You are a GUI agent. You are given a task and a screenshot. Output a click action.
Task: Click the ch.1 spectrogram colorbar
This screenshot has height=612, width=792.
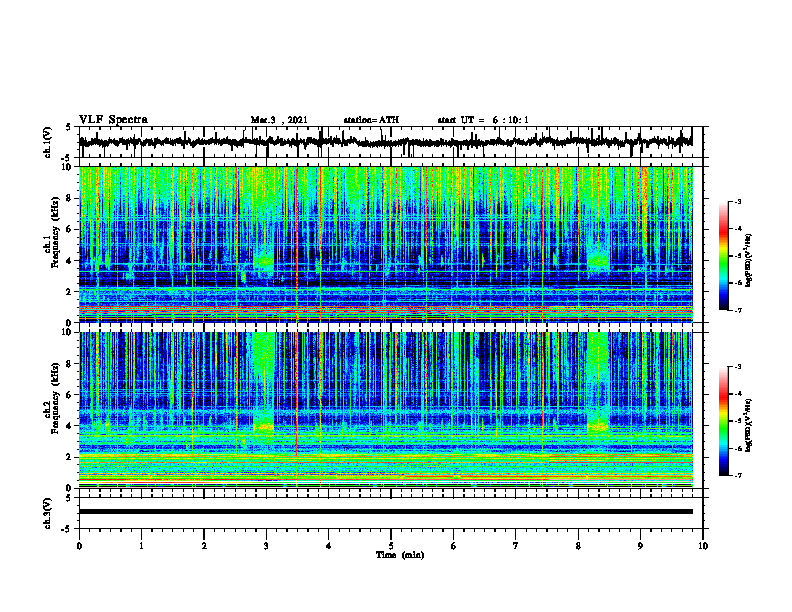pyautogui.click(x=723, y=255)
